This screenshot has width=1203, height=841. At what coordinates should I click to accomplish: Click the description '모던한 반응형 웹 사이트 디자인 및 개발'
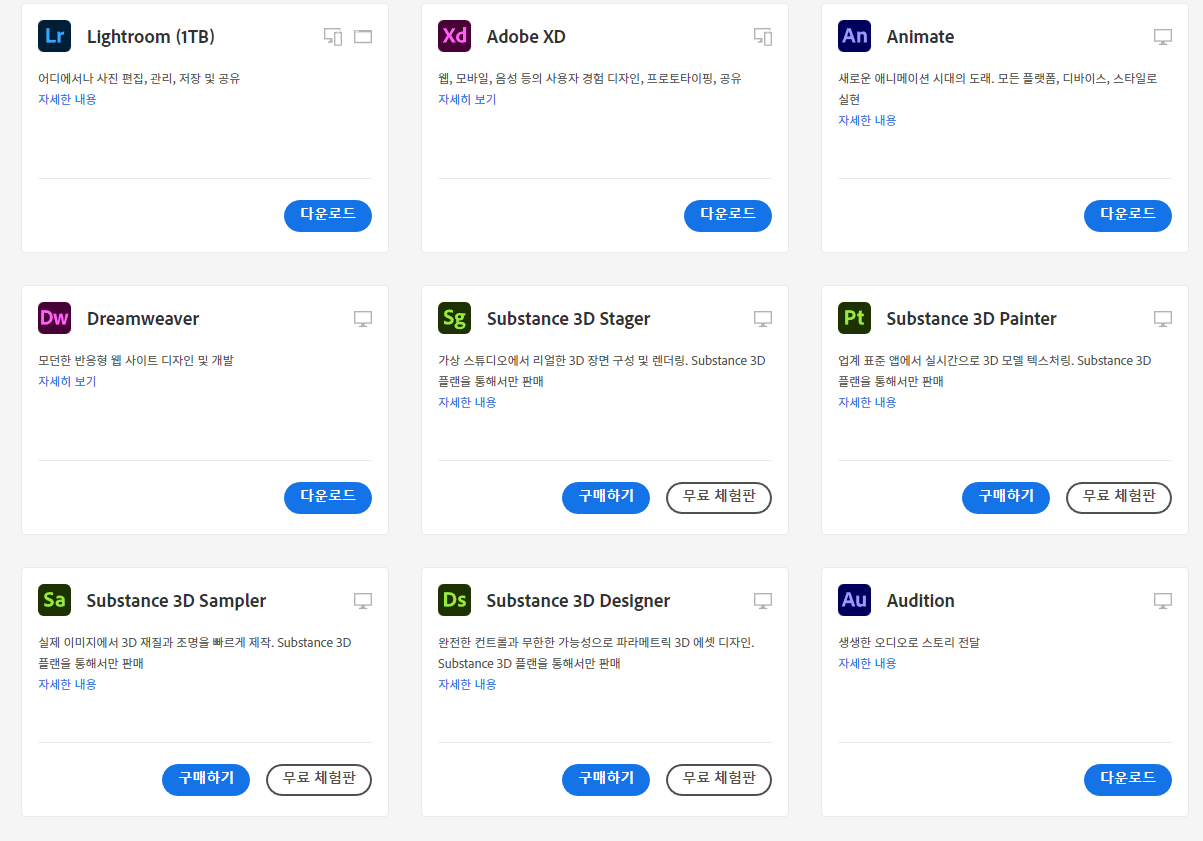135,360
